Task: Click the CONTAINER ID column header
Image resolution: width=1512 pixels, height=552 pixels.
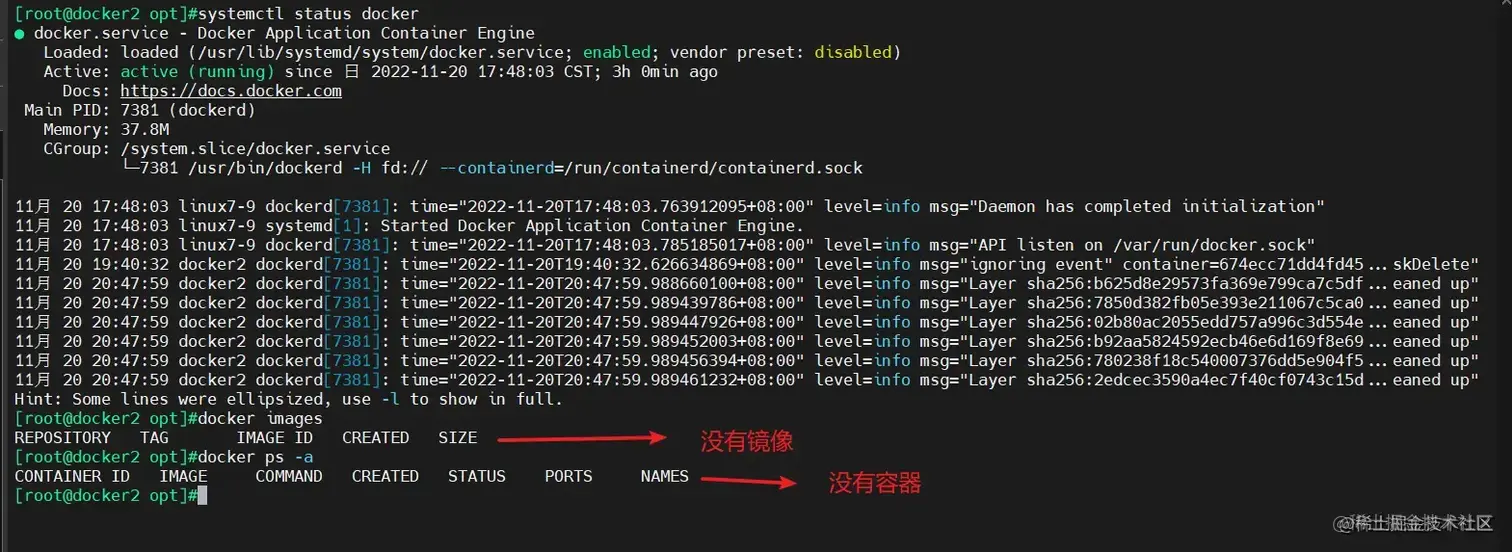Action: (x=72, y=476)
